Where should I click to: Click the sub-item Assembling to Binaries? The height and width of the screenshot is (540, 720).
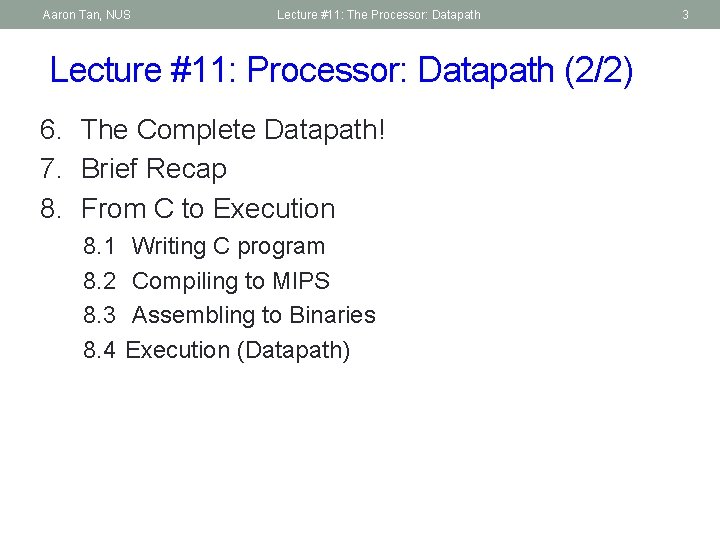(x=254, y=315)
